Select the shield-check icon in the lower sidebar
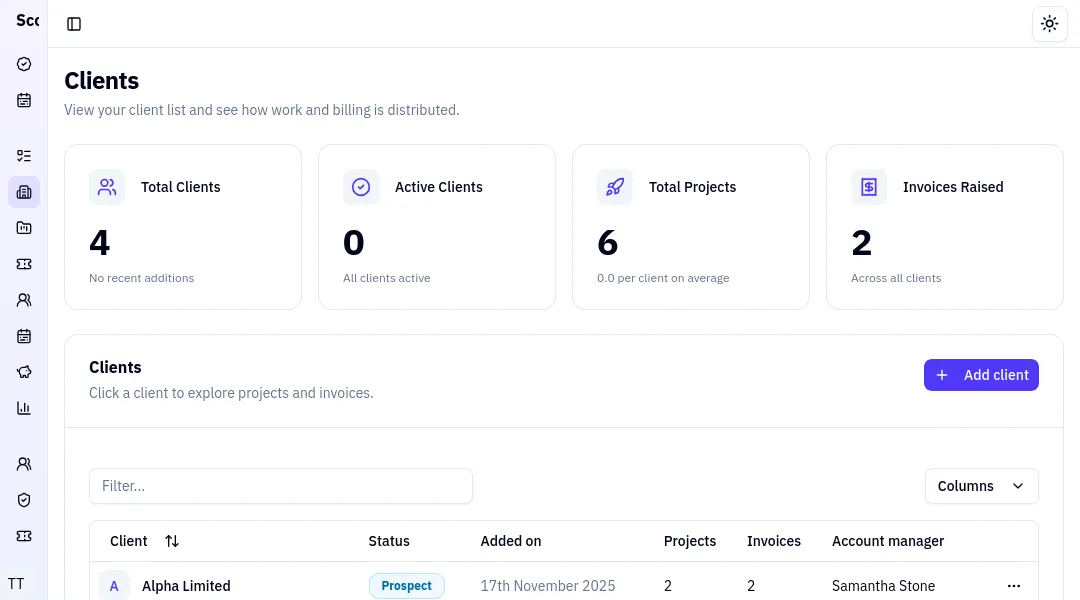The width and height of the screenshot is (1080, 600). (24, 499)
